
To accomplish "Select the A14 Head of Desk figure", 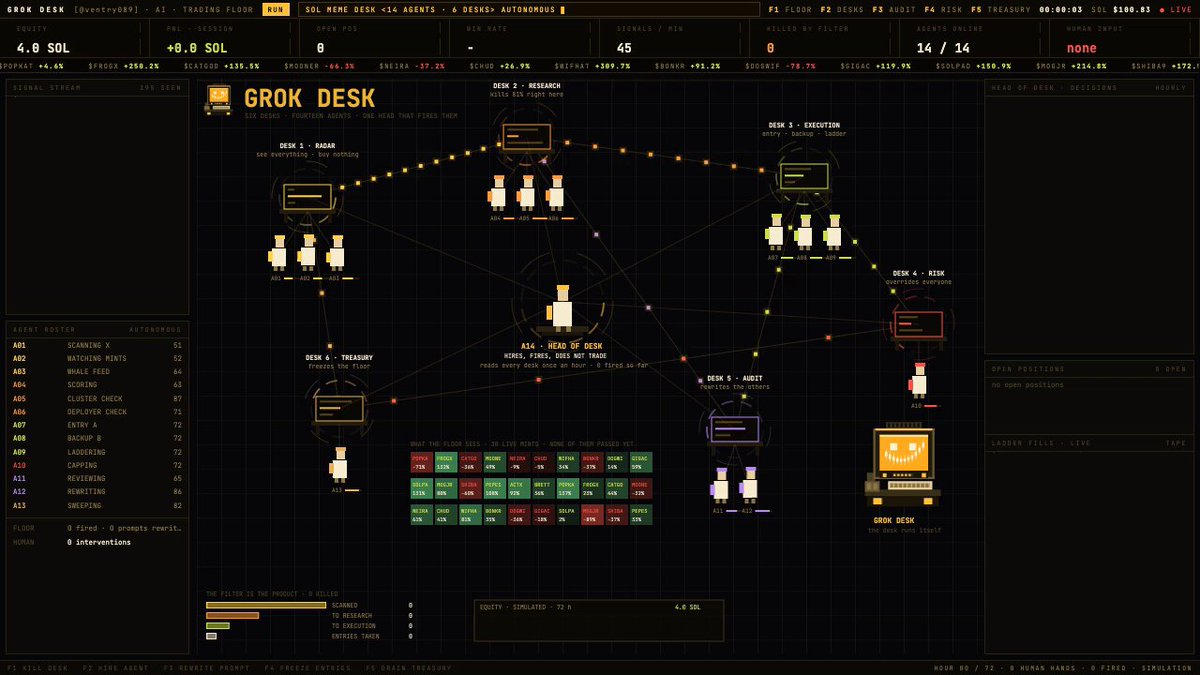I will click(x=563, y=308).
